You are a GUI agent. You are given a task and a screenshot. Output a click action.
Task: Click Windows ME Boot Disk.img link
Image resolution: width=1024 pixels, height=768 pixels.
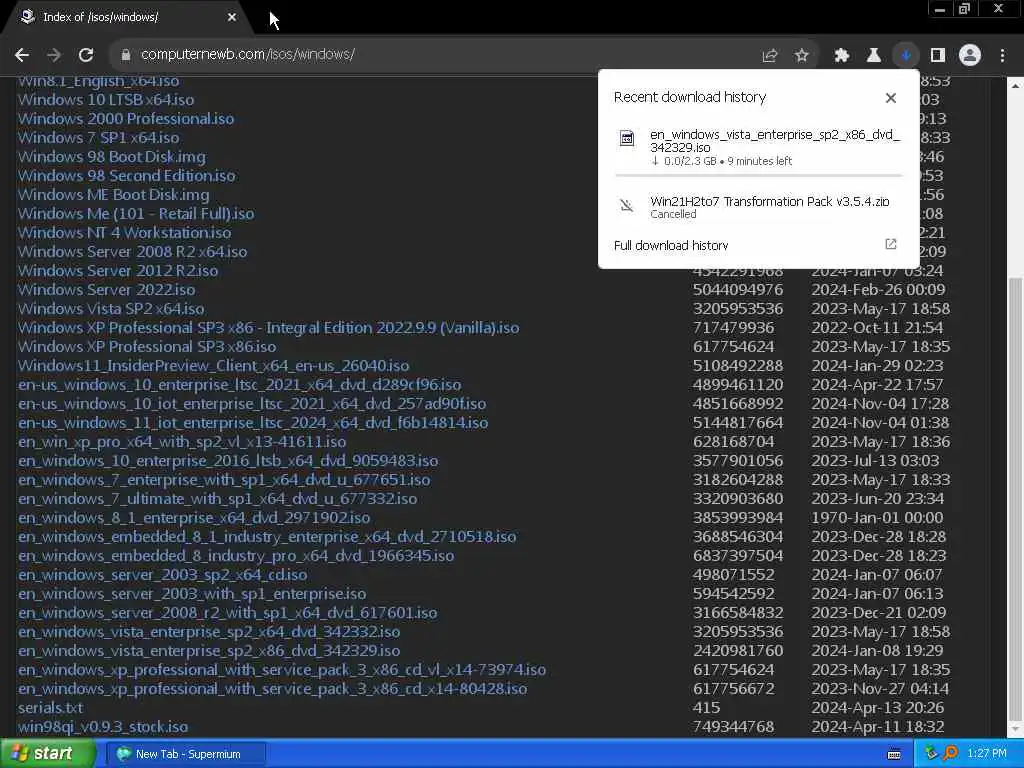[114, 195]
